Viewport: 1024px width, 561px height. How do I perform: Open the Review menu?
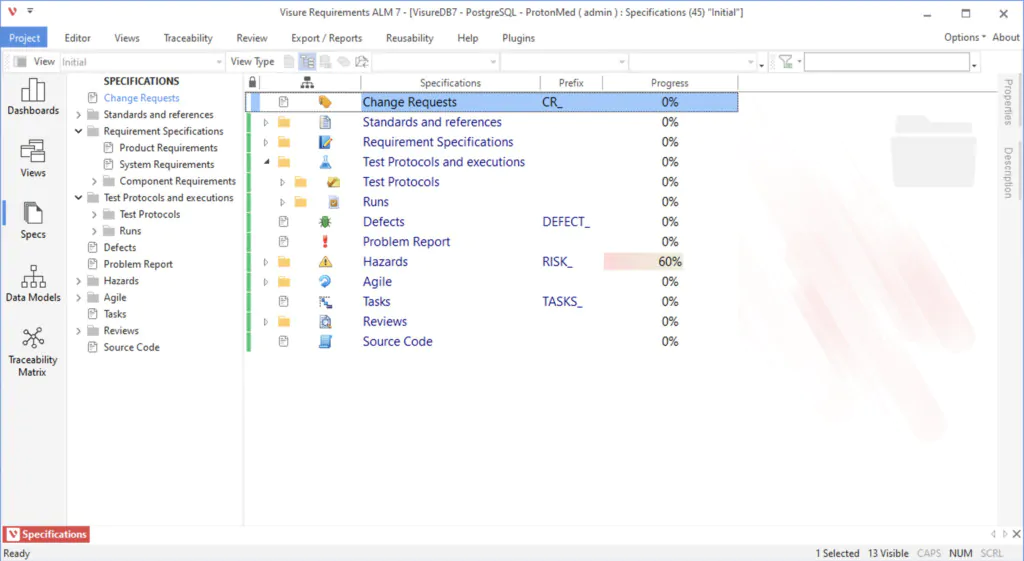(252, 38)
